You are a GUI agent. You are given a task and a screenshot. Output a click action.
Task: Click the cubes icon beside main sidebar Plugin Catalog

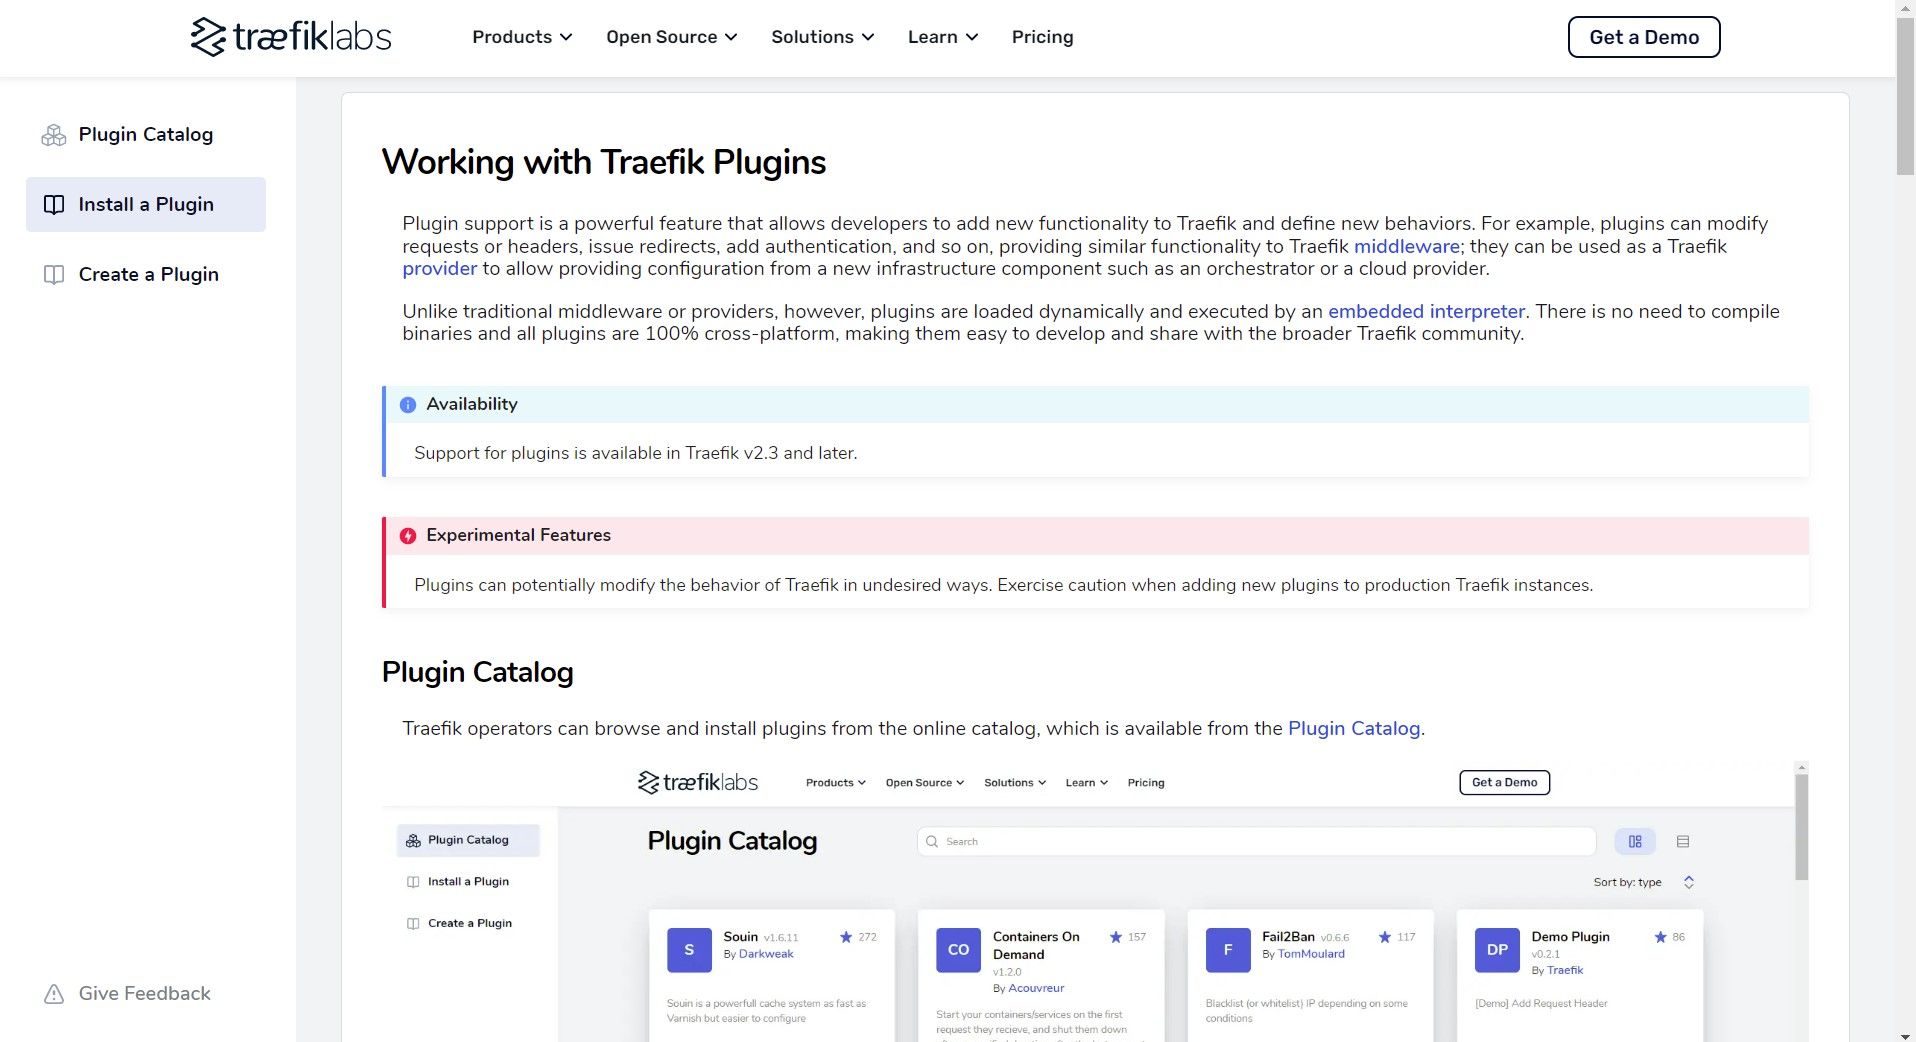coord(54,135)
